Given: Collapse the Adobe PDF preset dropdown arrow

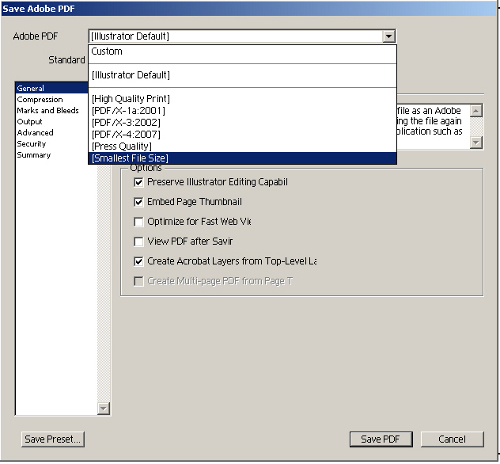Looking at the screenshot, I should (388, 36).
